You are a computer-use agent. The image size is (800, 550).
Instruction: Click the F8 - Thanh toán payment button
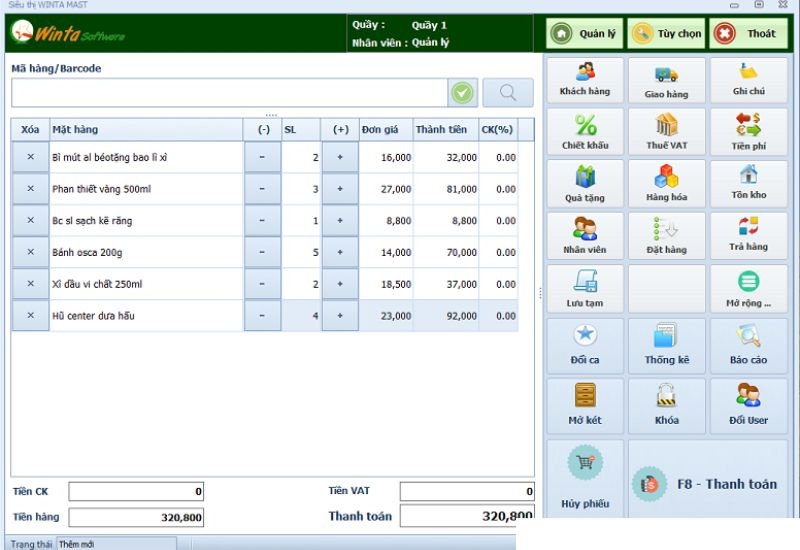tap(708, 479)
